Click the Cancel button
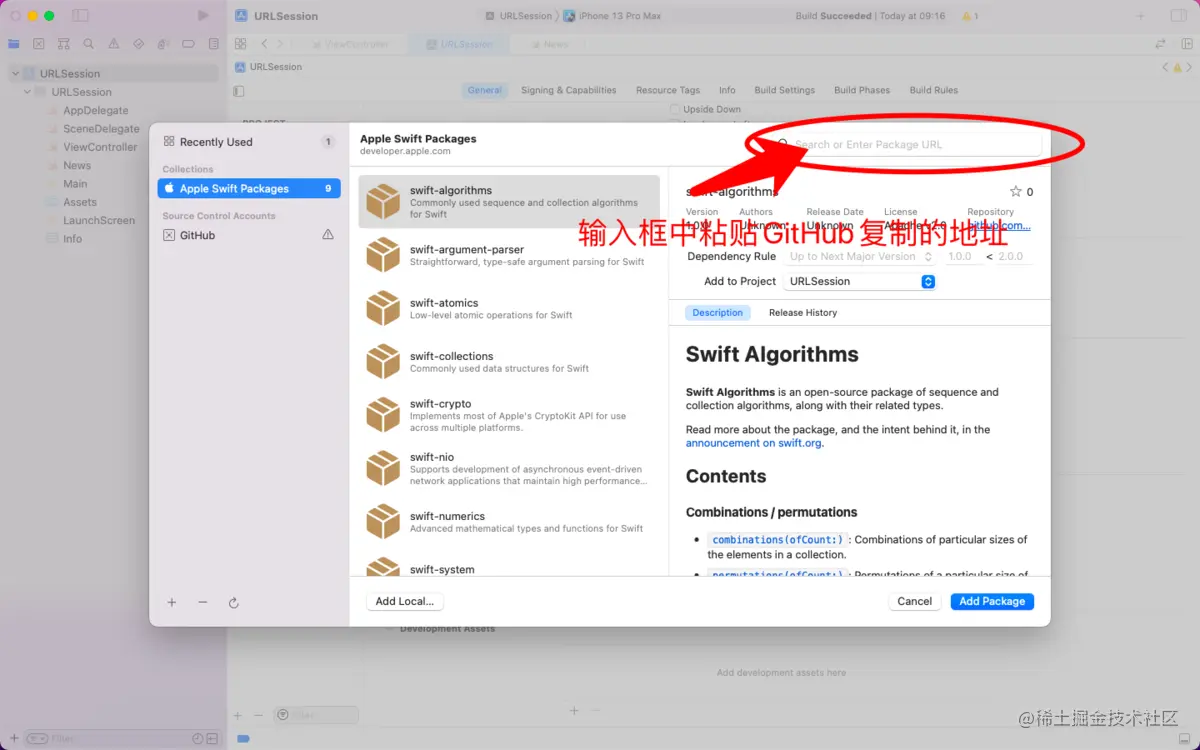 [915, 601]
